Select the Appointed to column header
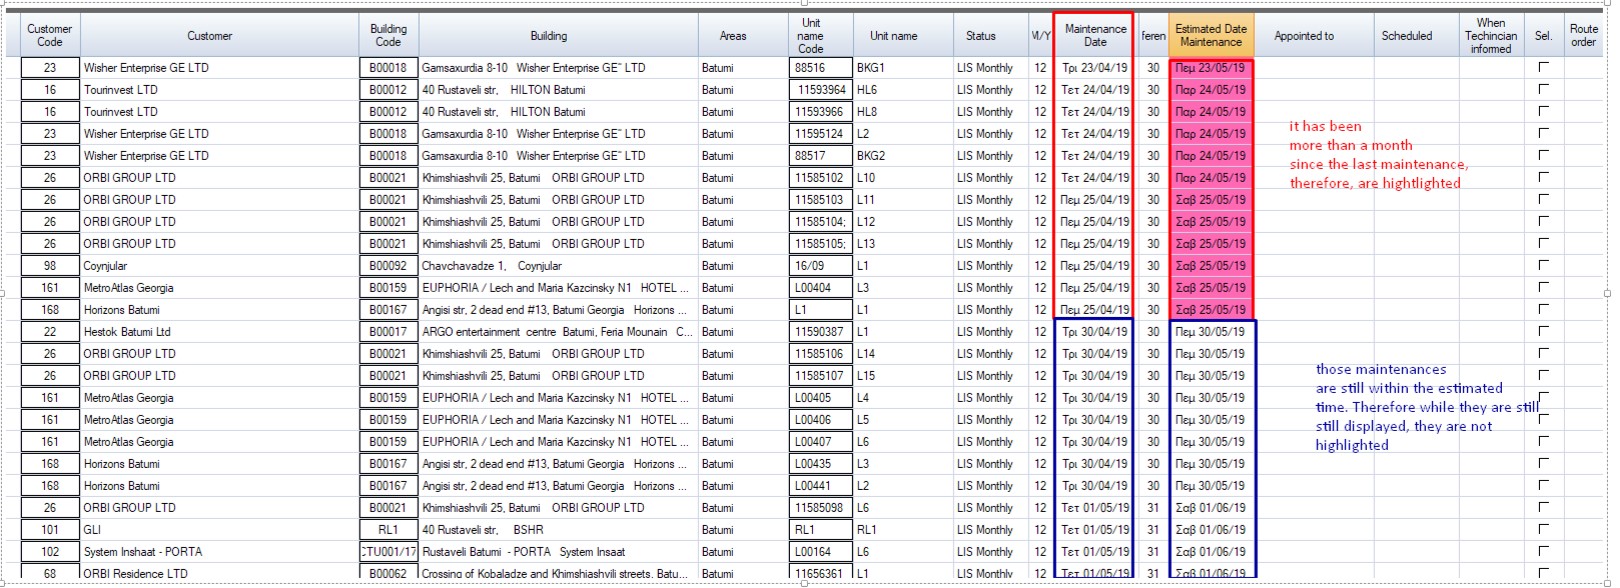Viewport: 1620px width, 588px height. (1303, 36)
